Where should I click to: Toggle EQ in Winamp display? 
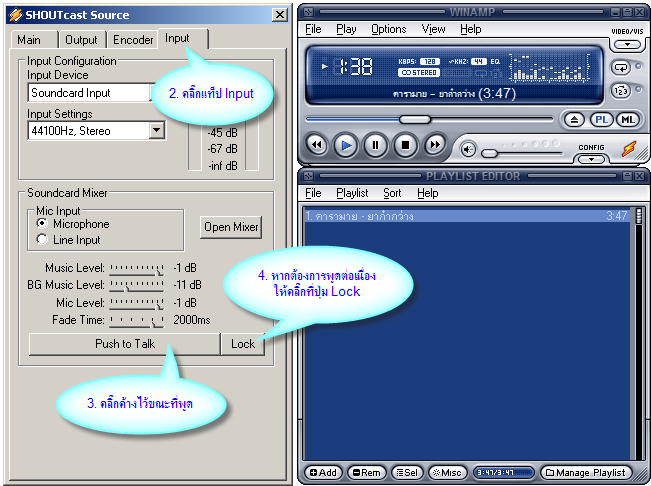coord(495,61)
